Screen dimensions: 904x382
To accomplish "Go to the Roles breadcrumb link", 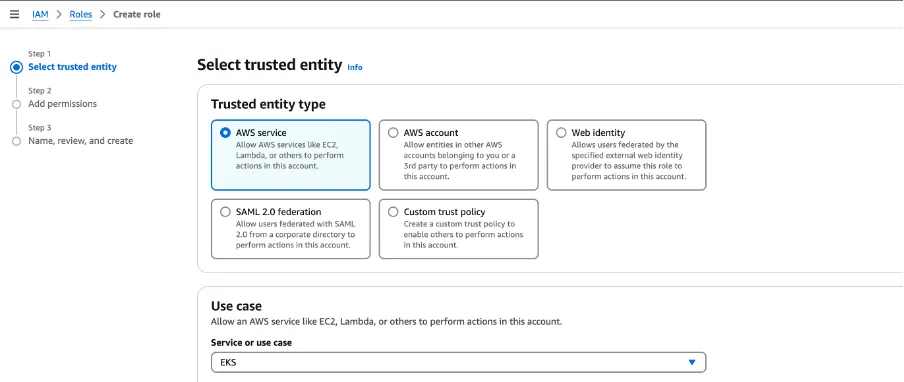I will tap(81, 14).
